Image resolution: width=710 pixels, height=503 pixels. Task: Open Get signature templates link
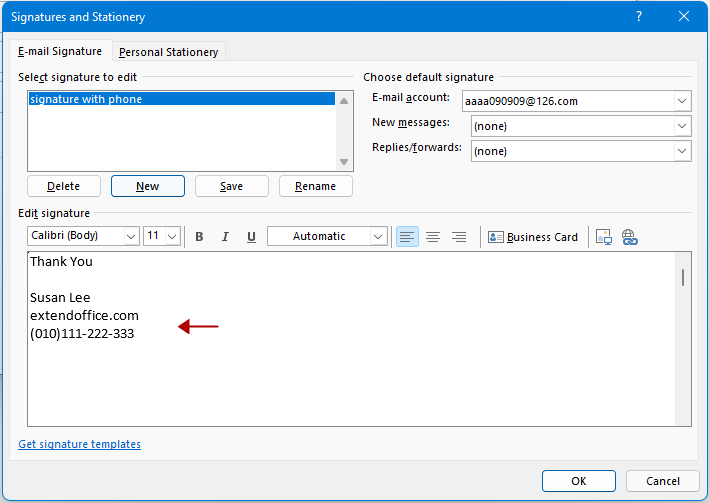coord(80,444)
